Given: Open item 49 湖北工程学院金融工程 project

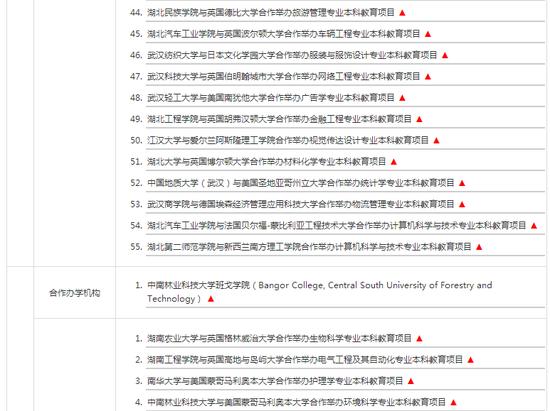Looking at the screenshot, I should coord(279,119).
